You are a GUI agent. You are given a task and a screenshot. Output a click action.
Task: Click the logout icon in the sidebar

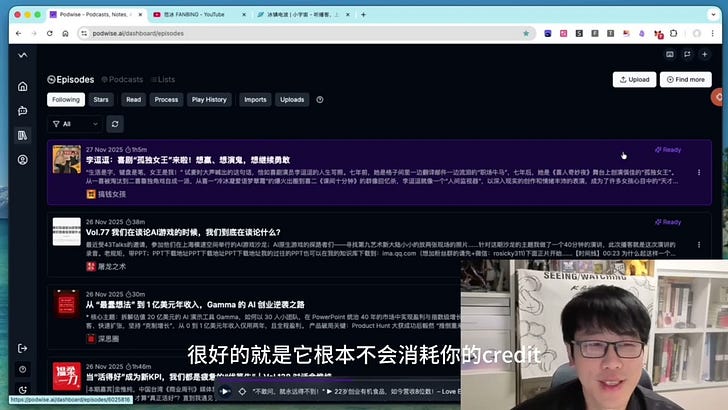coord(22,348)
